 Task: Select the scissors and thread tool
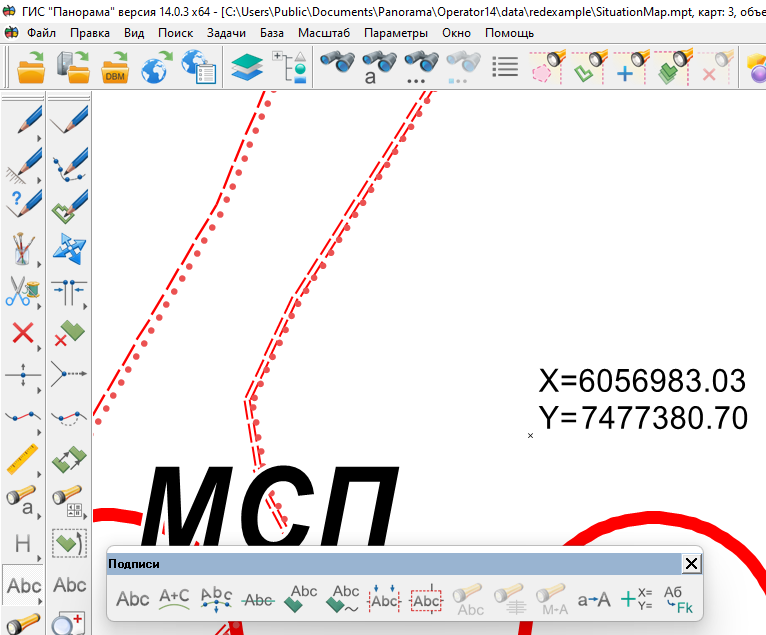pos(22,291)
